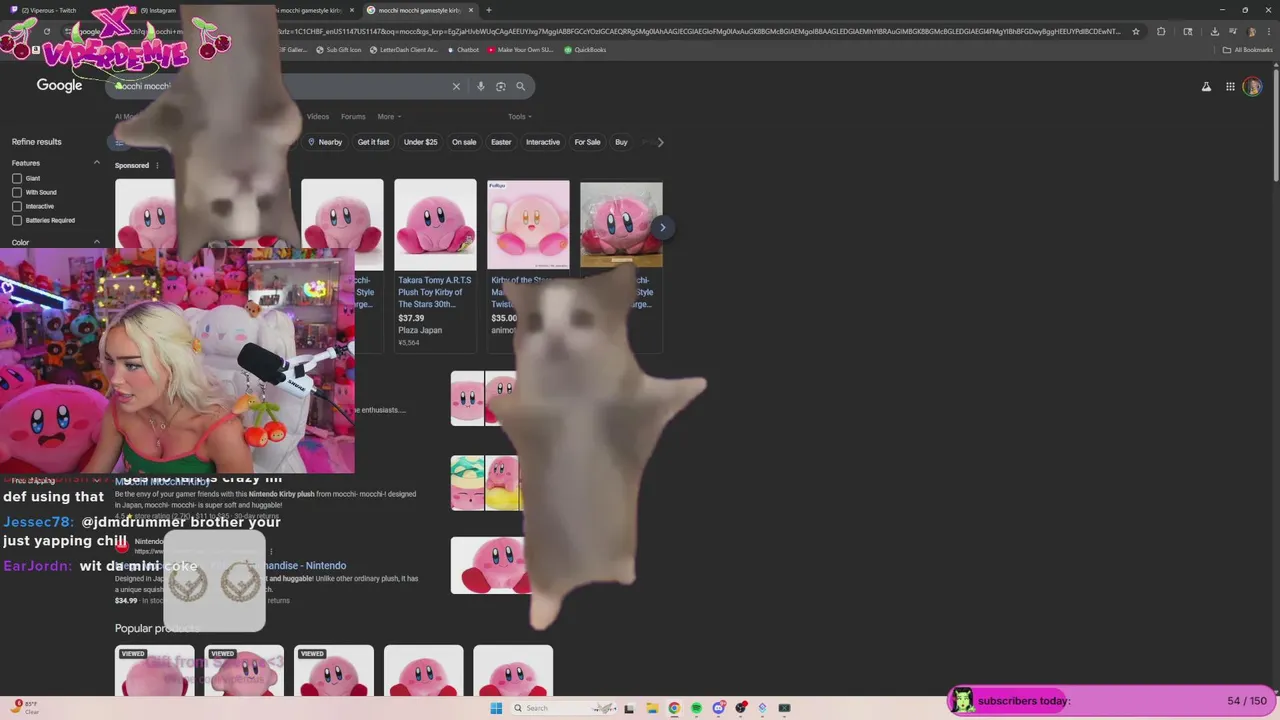Click the Google logo
1280x720 pixels.
[x=59, y=86]
